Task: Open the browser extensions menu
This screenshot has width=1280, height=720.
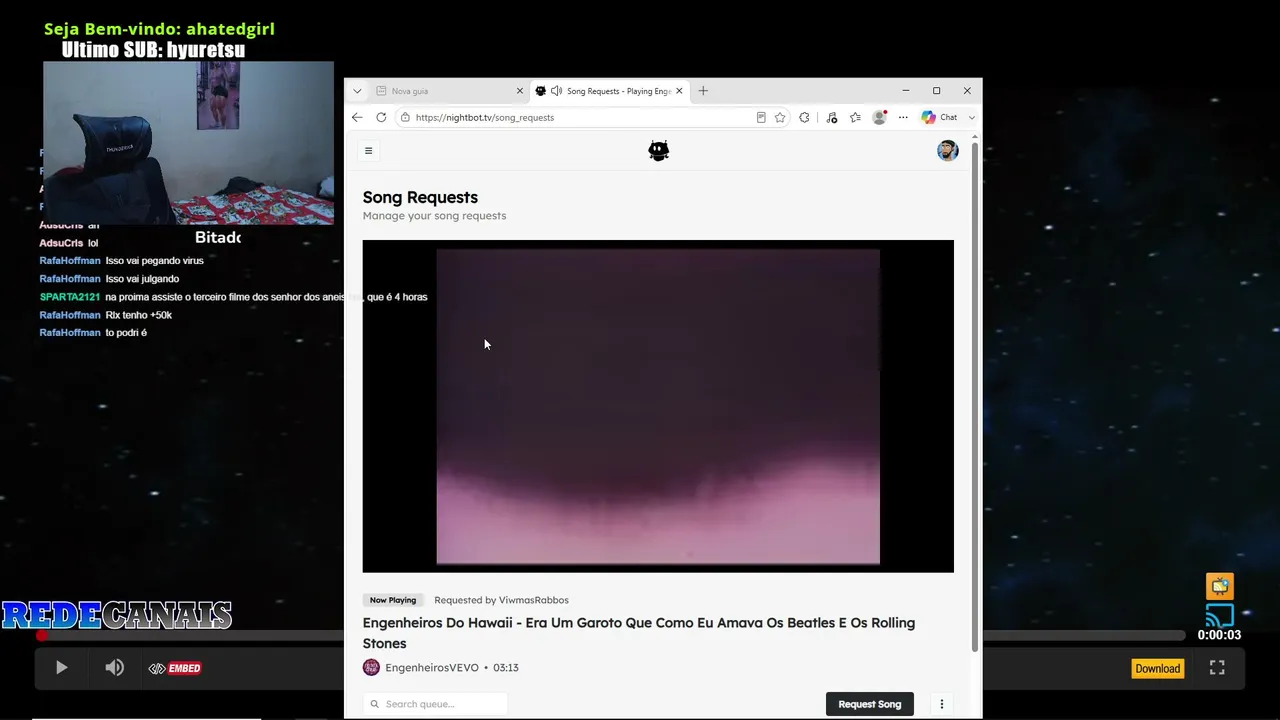Action: pyautogui.click(x=804, y=117)
